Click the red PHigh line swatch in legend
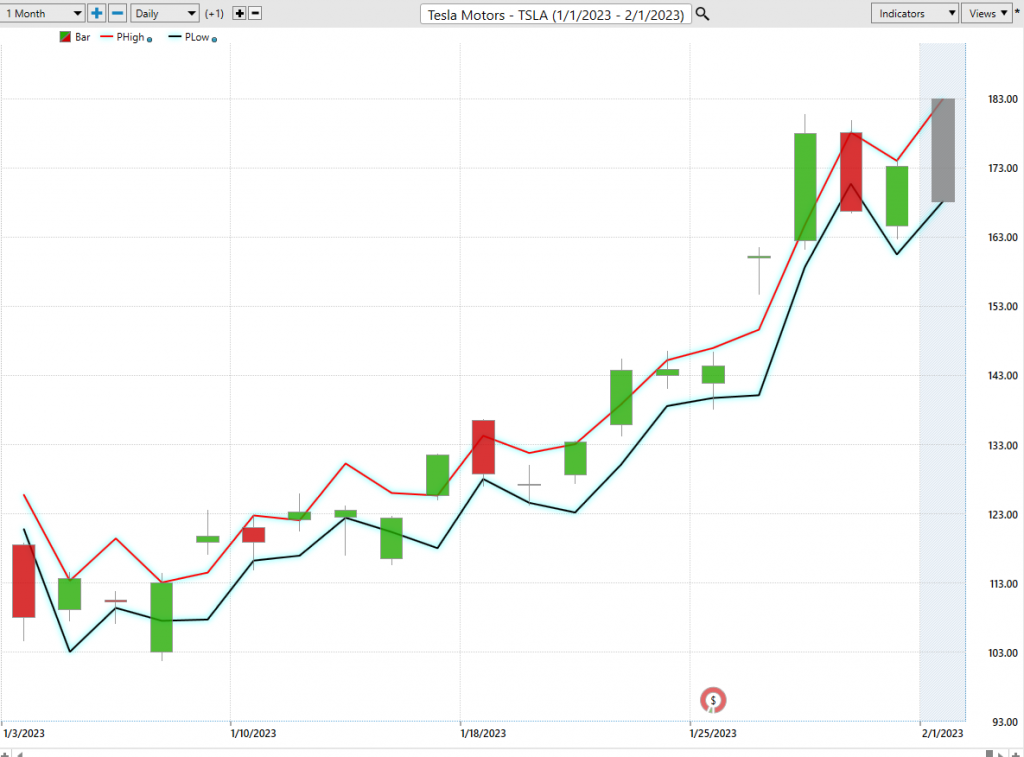1024x757 pixels. point(106,37)
